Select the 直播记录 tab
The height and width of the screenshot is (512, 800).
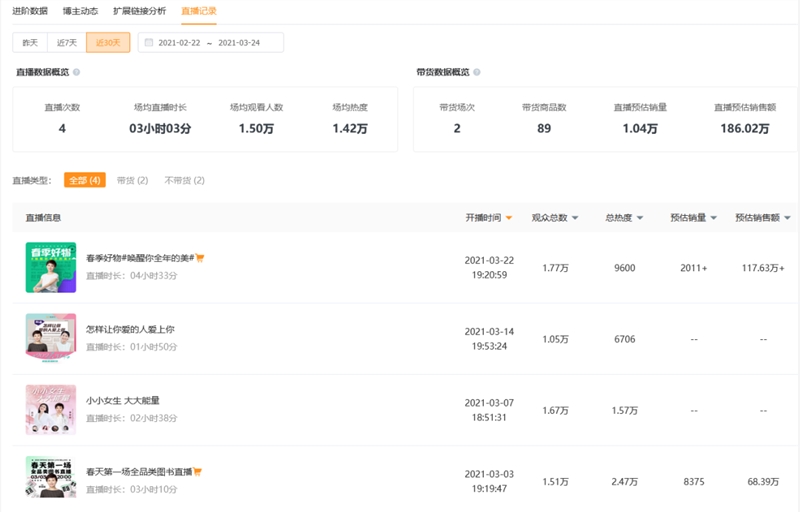[198, 11]
